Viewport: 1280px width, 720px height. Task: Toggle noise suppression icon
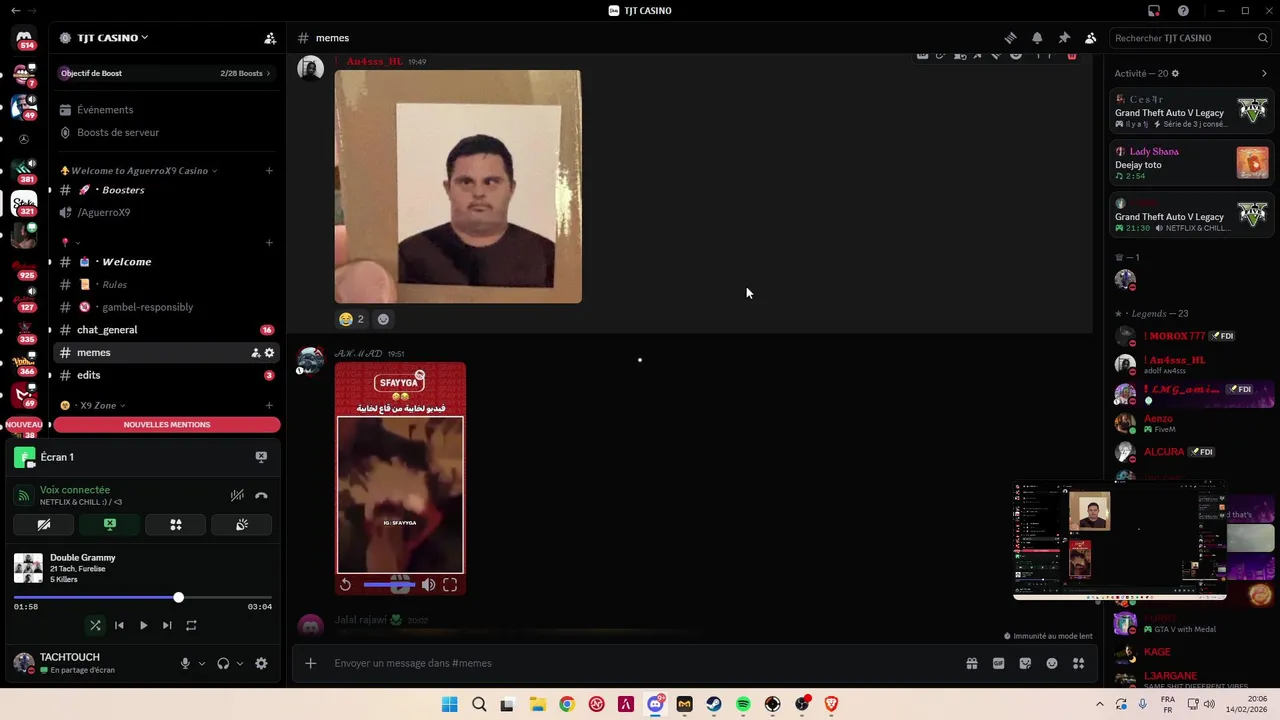click(x=237, y=495)
